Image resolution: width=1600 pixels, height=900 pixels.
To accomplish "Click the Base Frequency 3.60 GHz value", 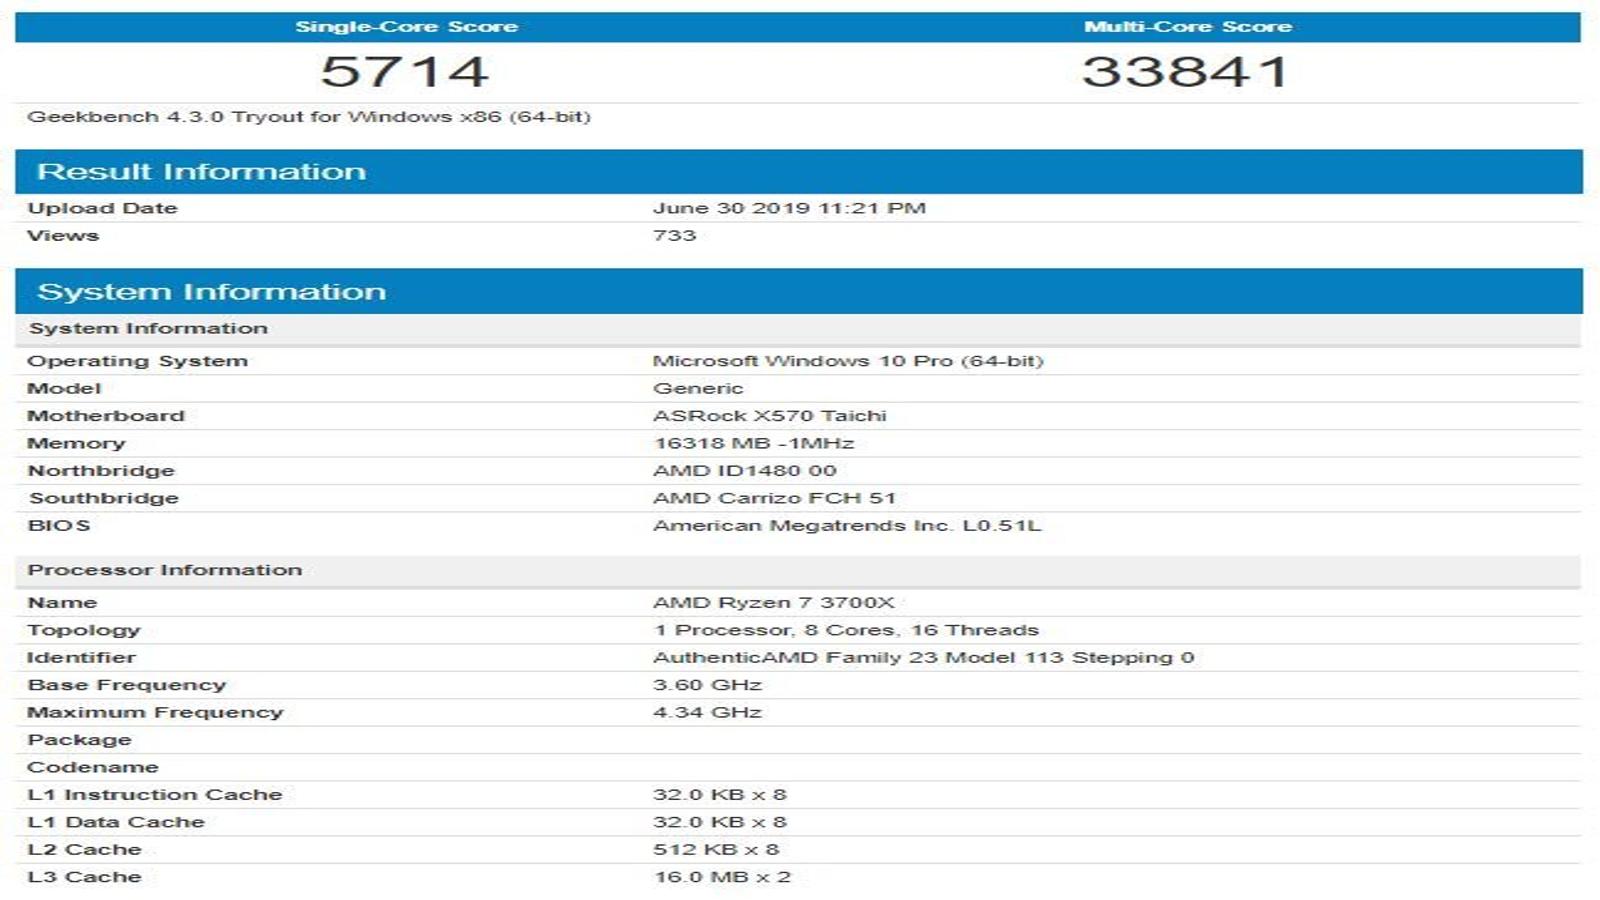I will coord(707,685).
